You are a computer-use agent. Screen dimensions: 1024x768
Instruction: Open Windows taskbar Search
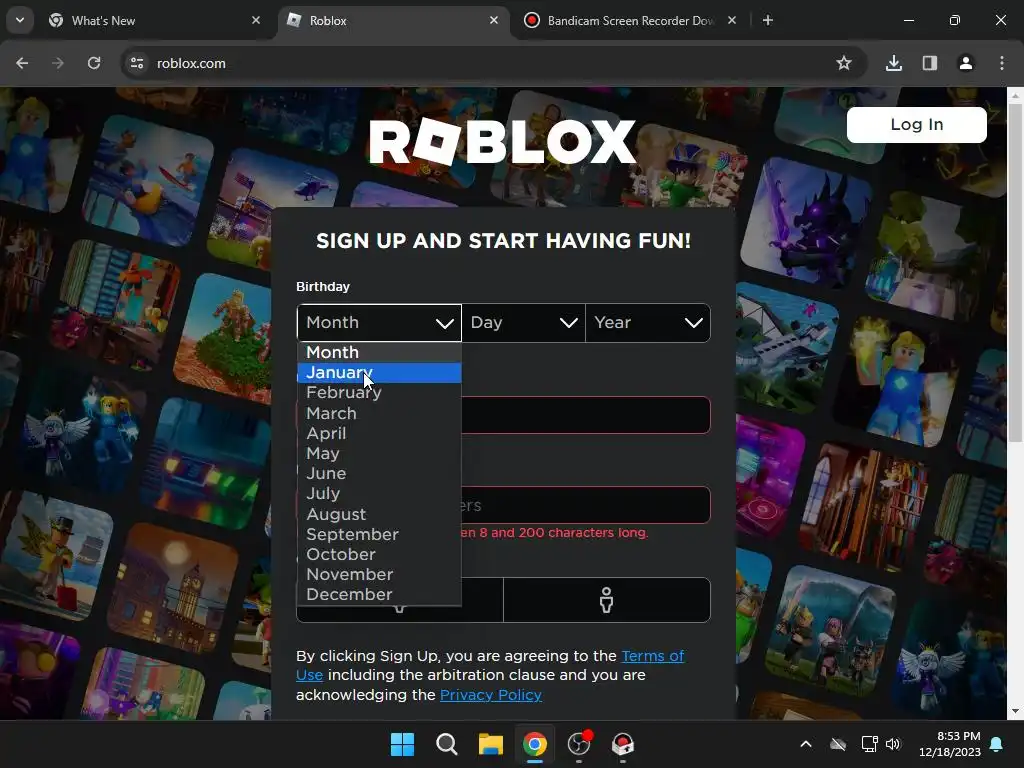447,744
